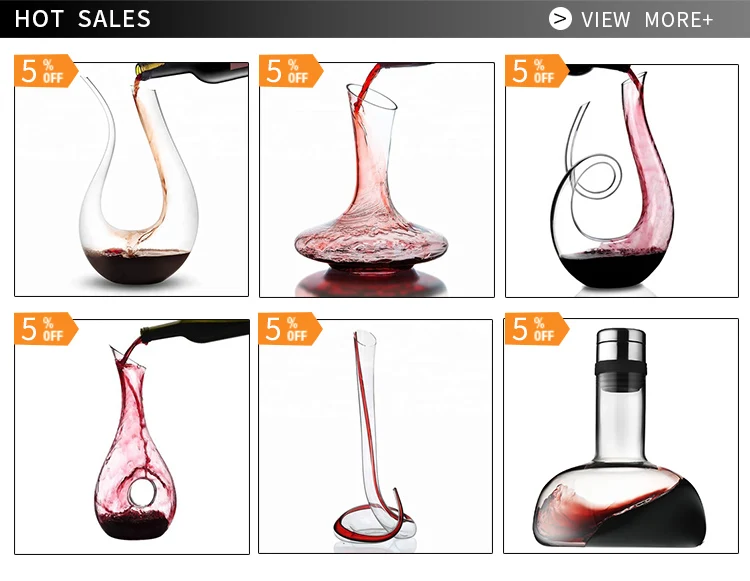Viewport: 750px width, 581px height.
Task: Open the steel-capped aerating decanter product
Action: (x=621, y=436)
